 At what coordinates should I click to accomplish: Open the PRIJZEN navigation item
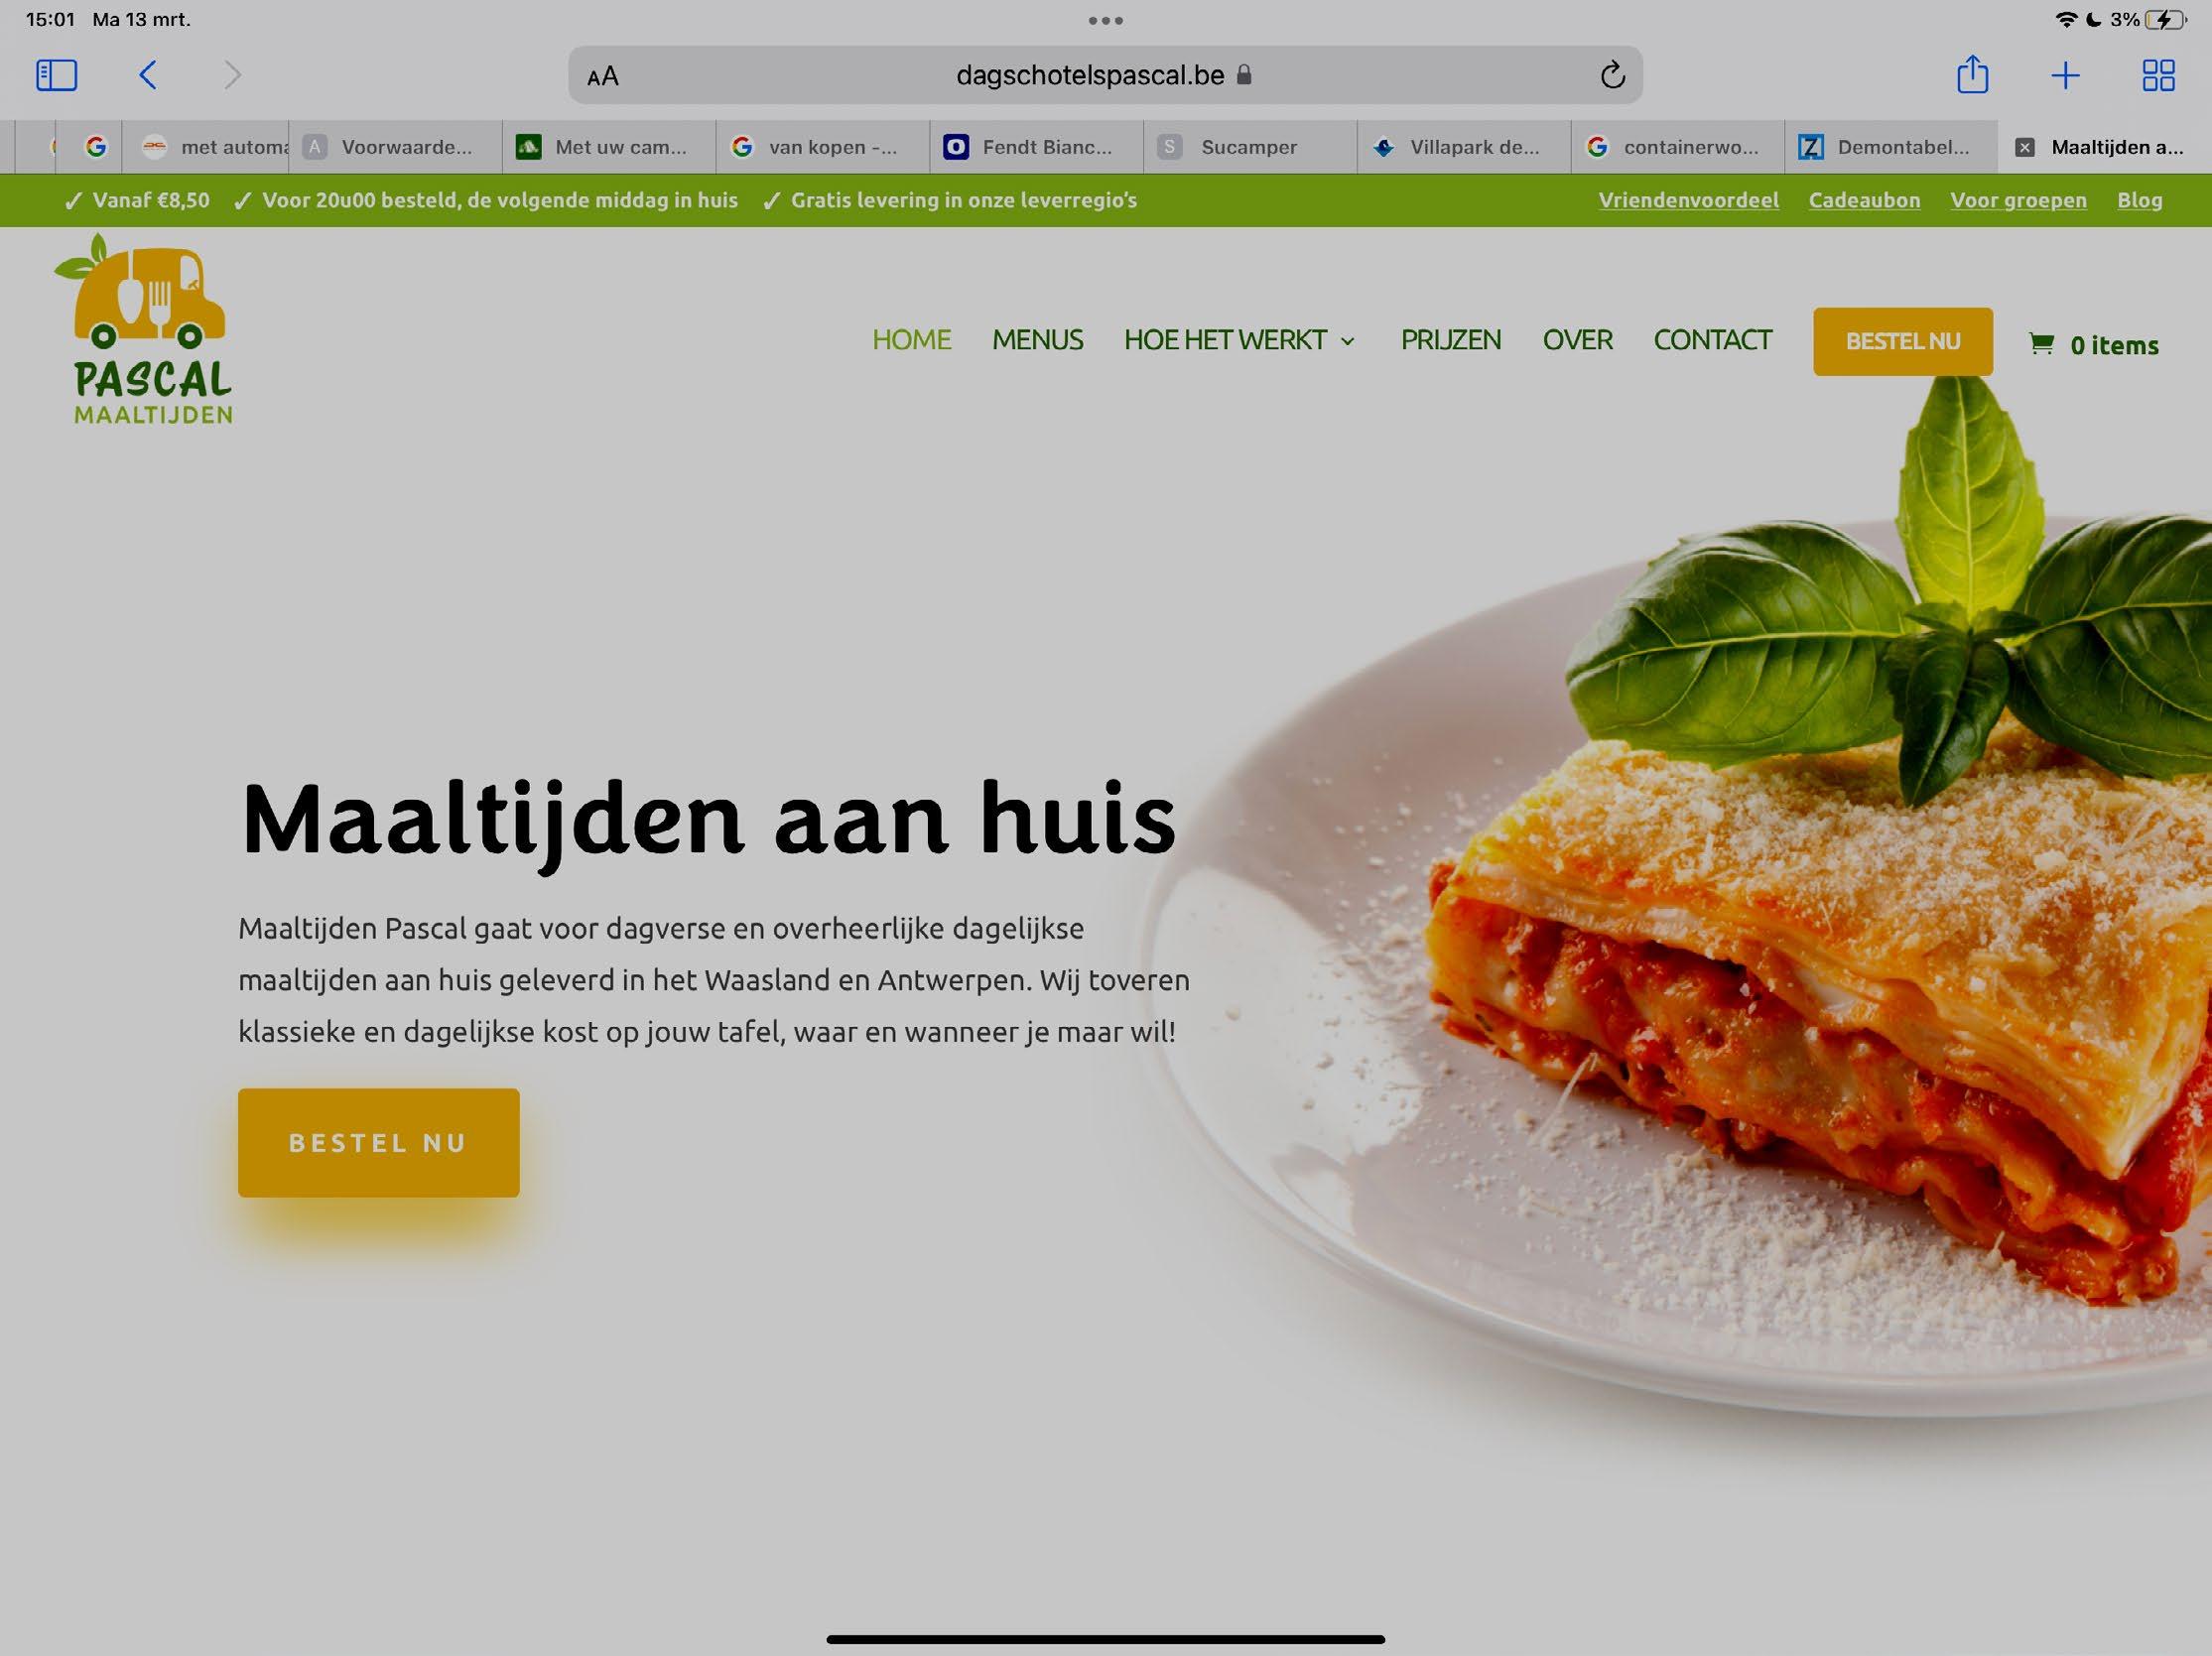tap(1450, 340)
